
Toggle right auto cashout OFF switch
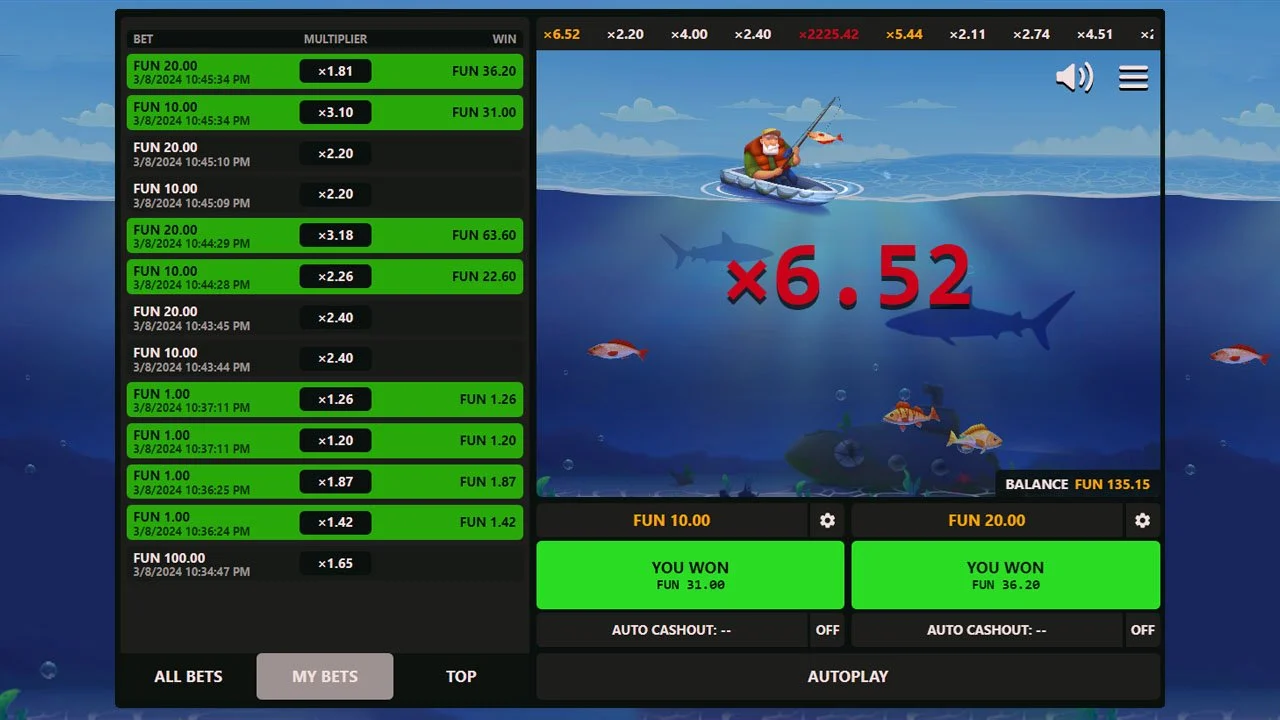point(1142,630)
